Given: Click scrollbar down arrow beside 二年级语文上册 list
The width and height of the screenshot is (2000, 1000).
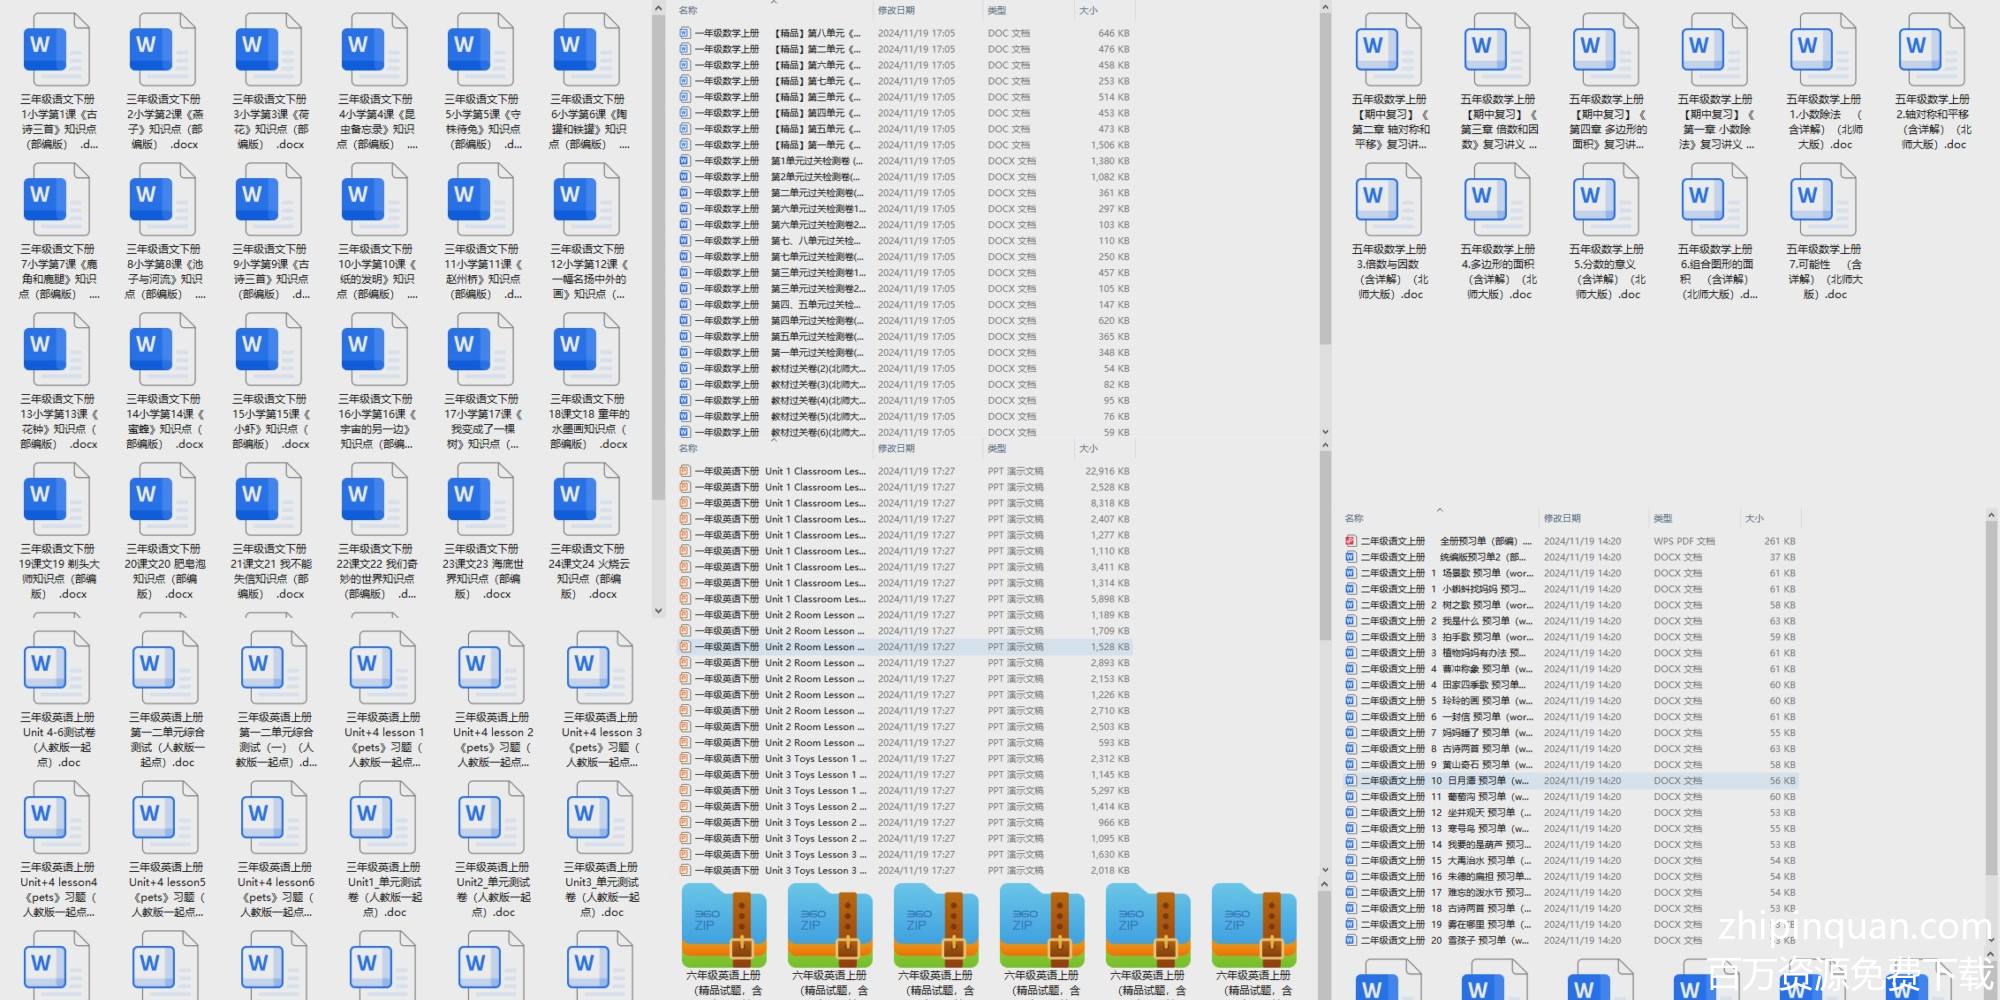Looking at the screenshot, I should (1990, 940).
